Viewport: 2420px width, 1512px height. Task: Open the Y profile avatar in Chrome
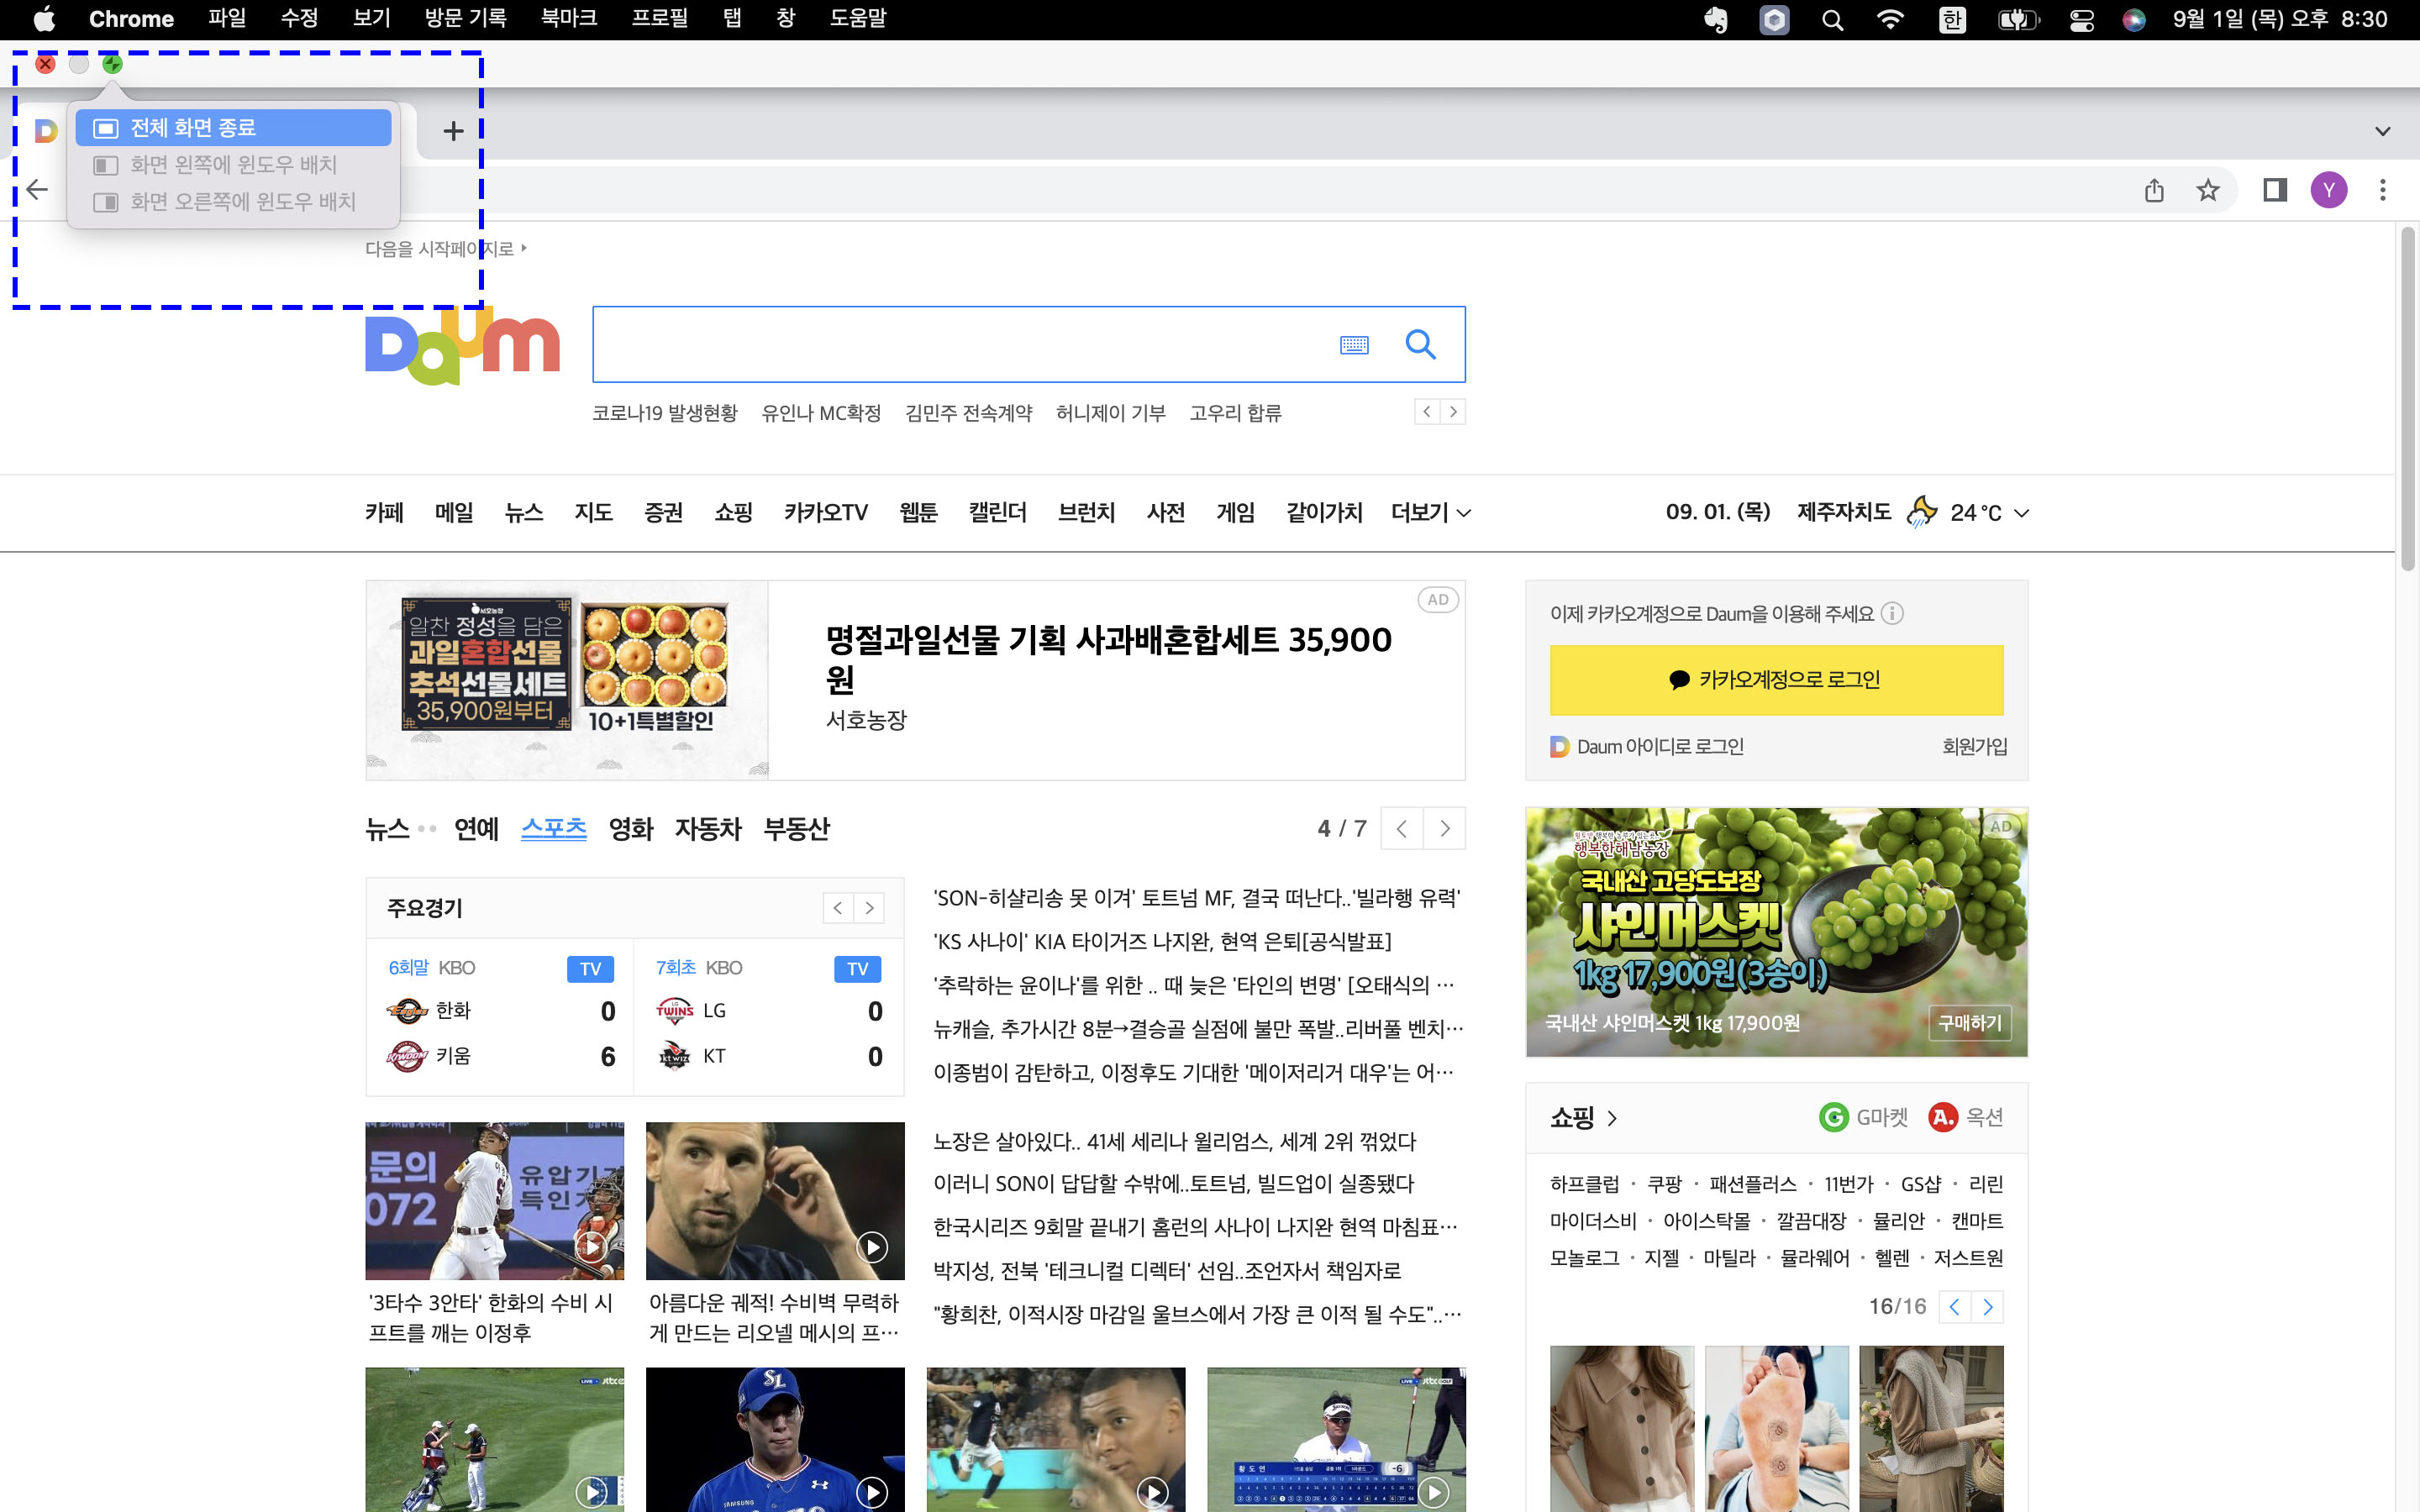click(x=2330, y=190)
